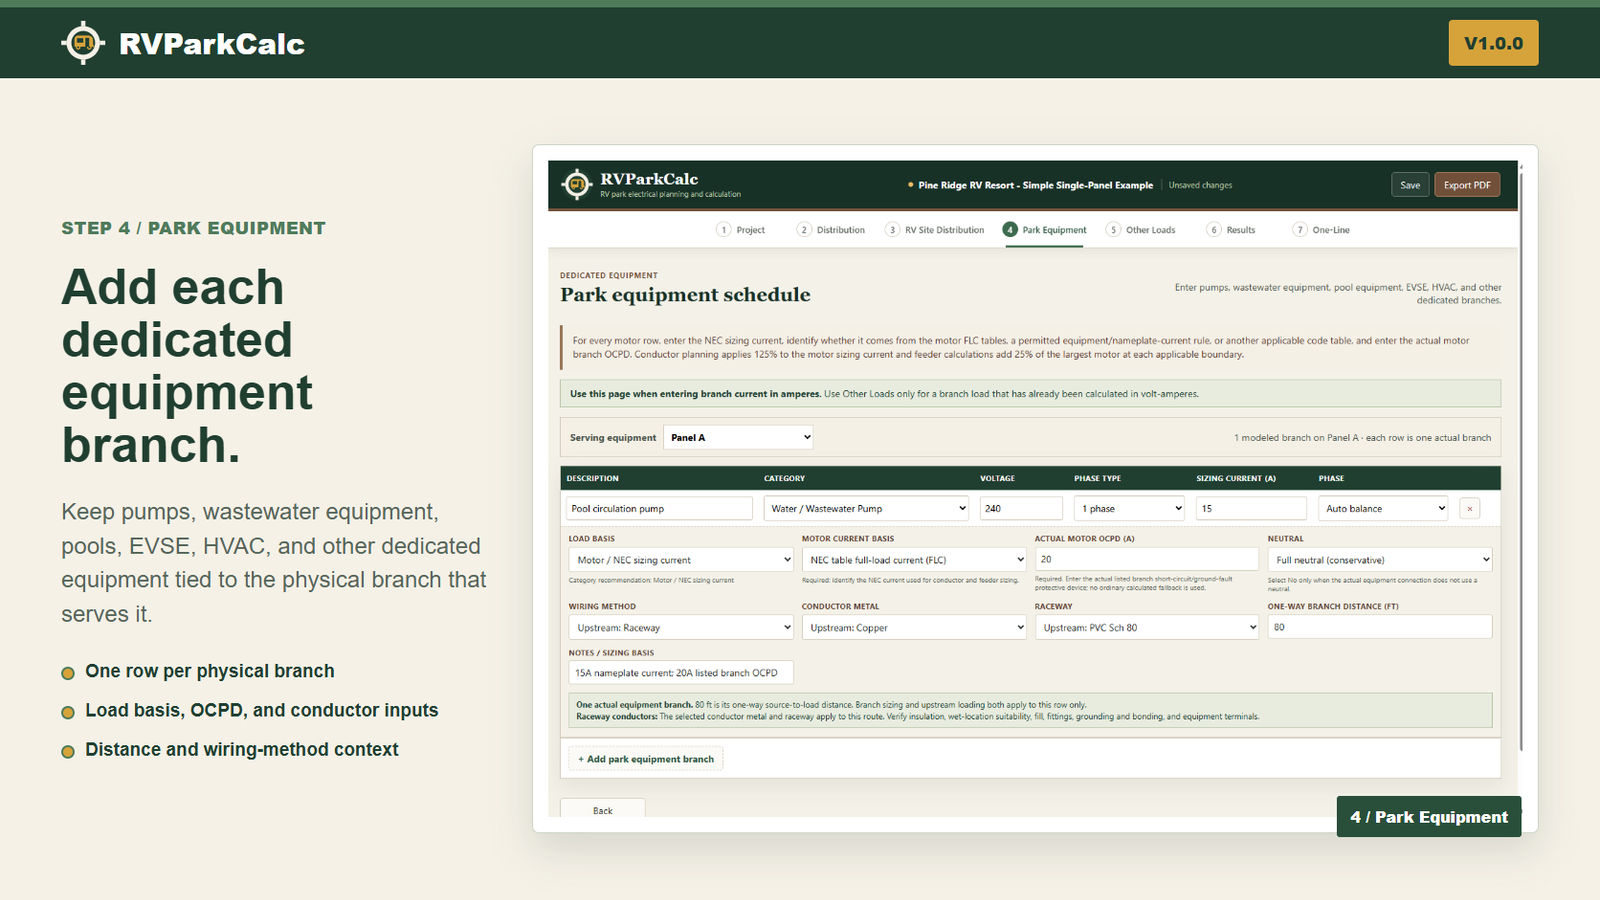The width and height of the screenshot is (1600, 900).
Task: Open the Auto balance phase dropdown
Action: coord(1383,508)
